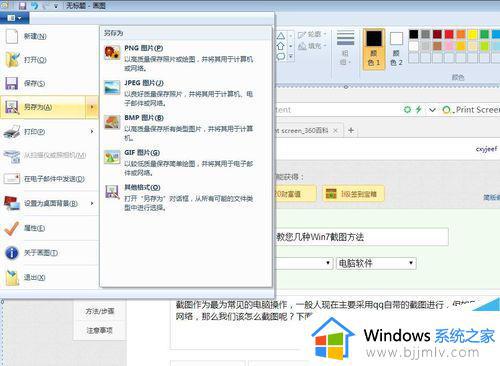Save as BMP picture option
The width and height of the screenshot is (500, 366).
point(186,128)
